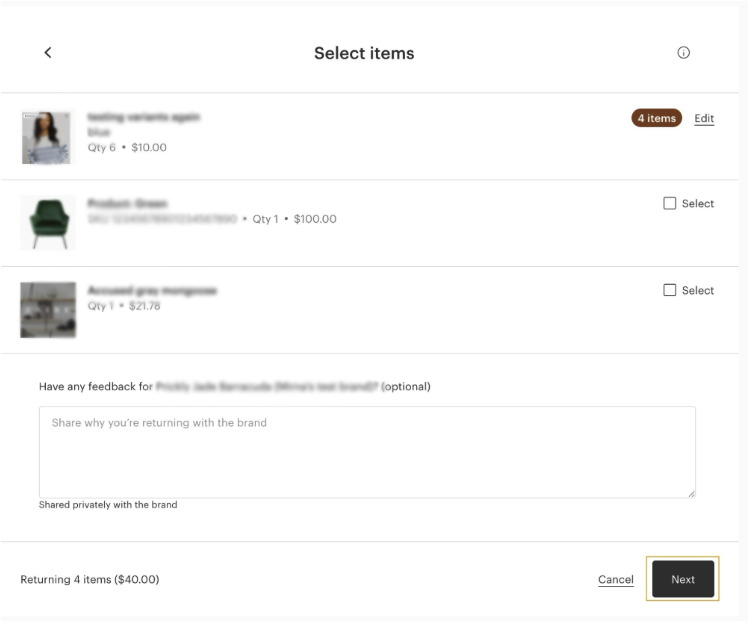The height and width of the screenshot is (624, 748).
Task: Tick the Select checkbox for the green chair
Action: (x=670, y=203)
